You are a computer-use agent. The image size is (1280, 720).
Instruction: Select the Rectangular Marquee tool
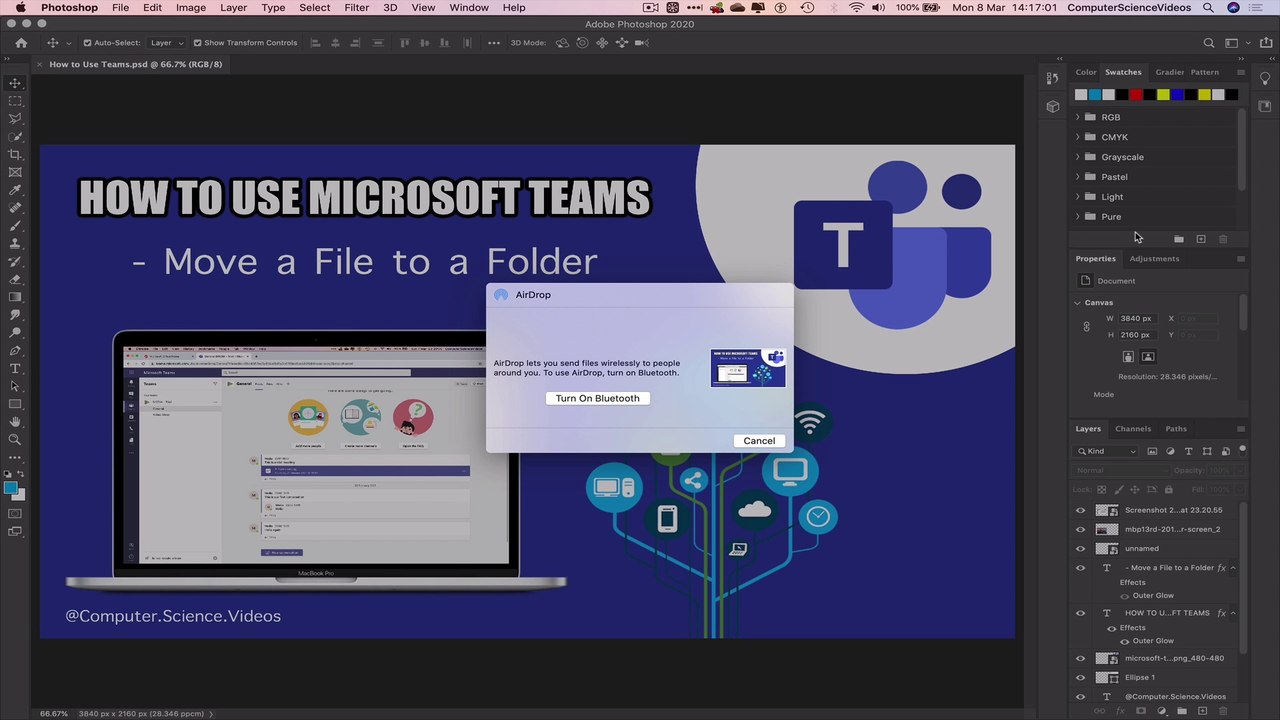[15, 101]
